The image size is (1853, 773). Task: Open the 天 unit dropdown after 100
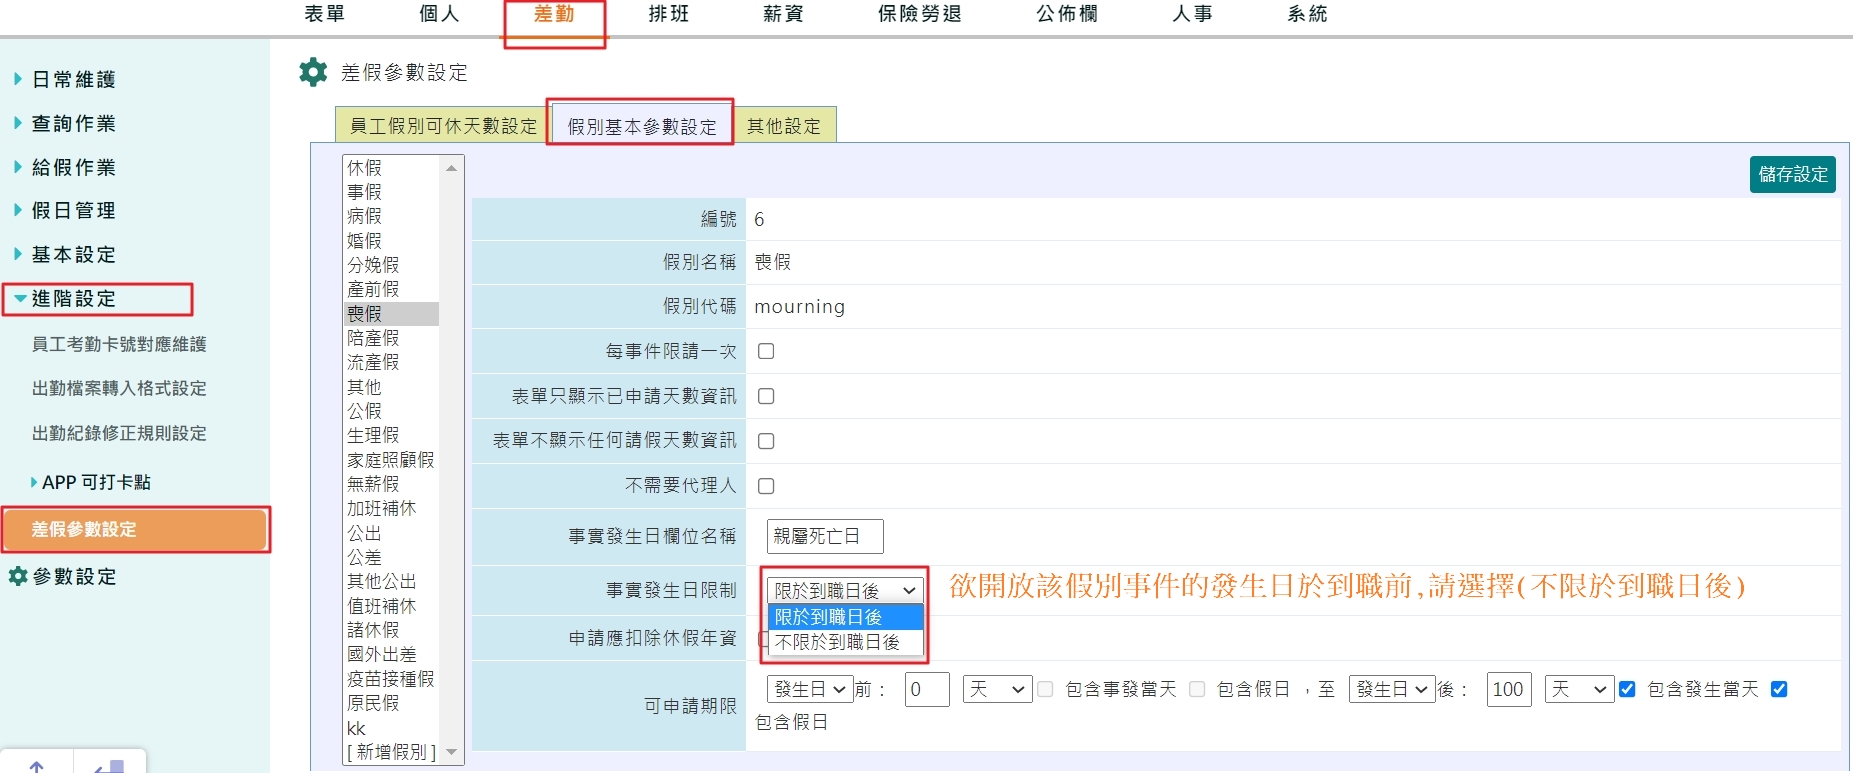pyautogui.click(x=1579, y=689)
